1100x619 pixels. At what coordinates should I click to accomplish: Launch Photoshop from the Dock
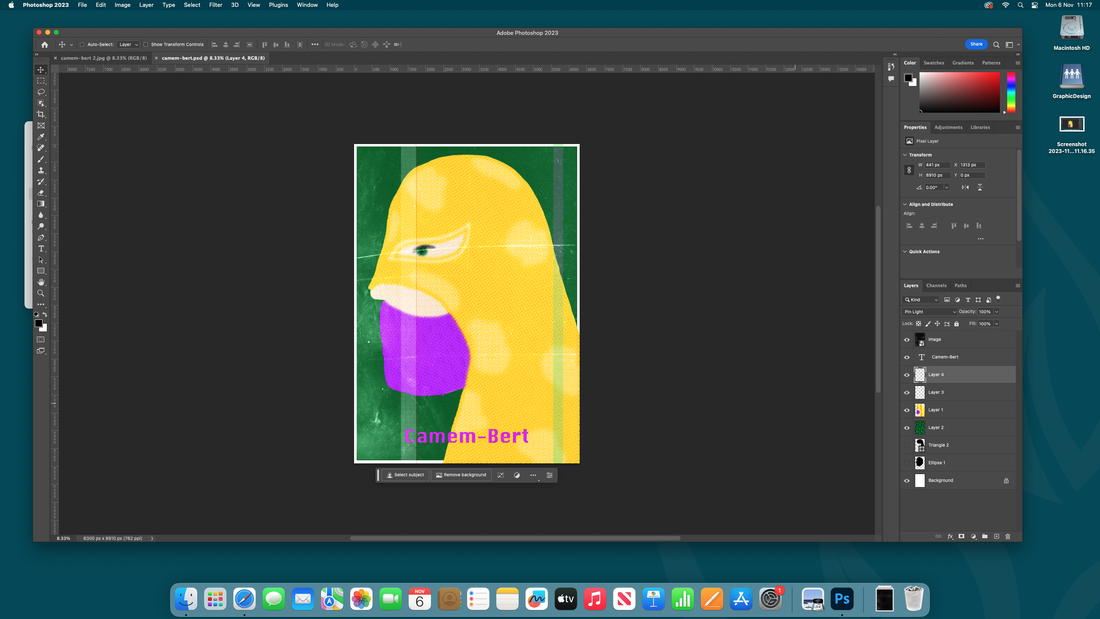(842, 599)
